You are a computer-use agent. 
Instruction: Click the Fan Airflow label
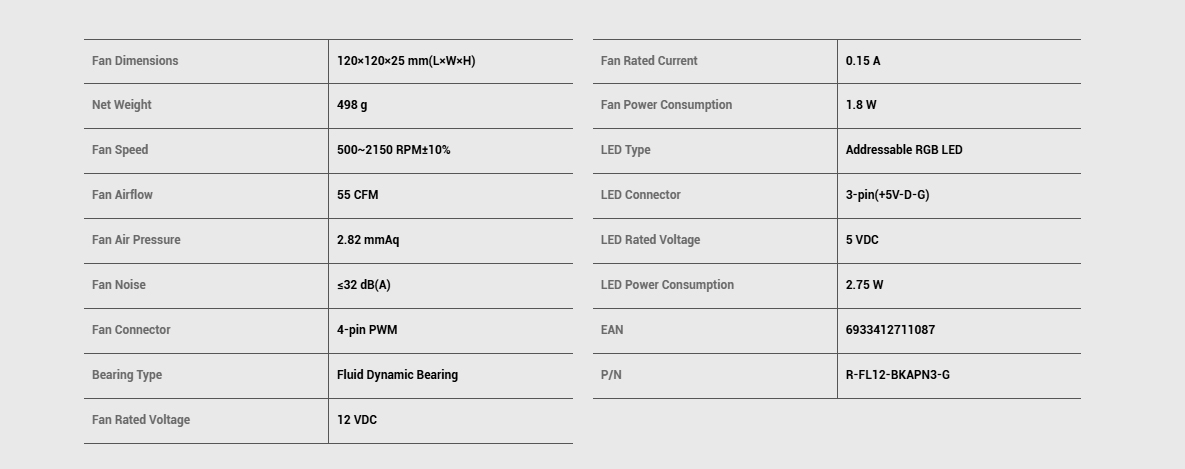click(x=122, y=195)
